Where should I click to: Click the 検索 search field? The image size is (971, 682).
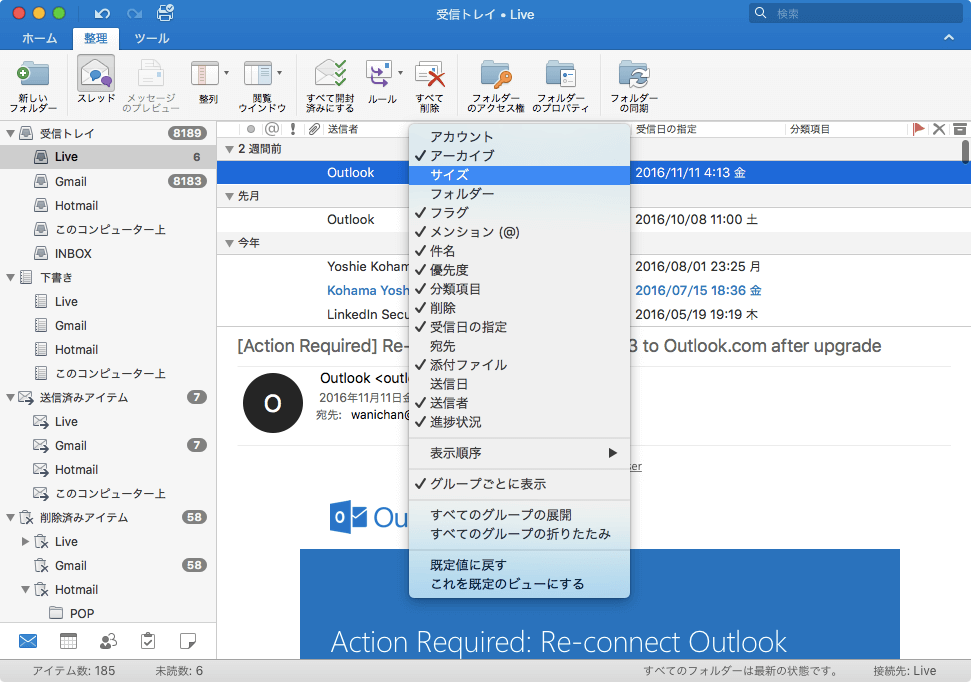pyautogui.click(x=855, y=13)
